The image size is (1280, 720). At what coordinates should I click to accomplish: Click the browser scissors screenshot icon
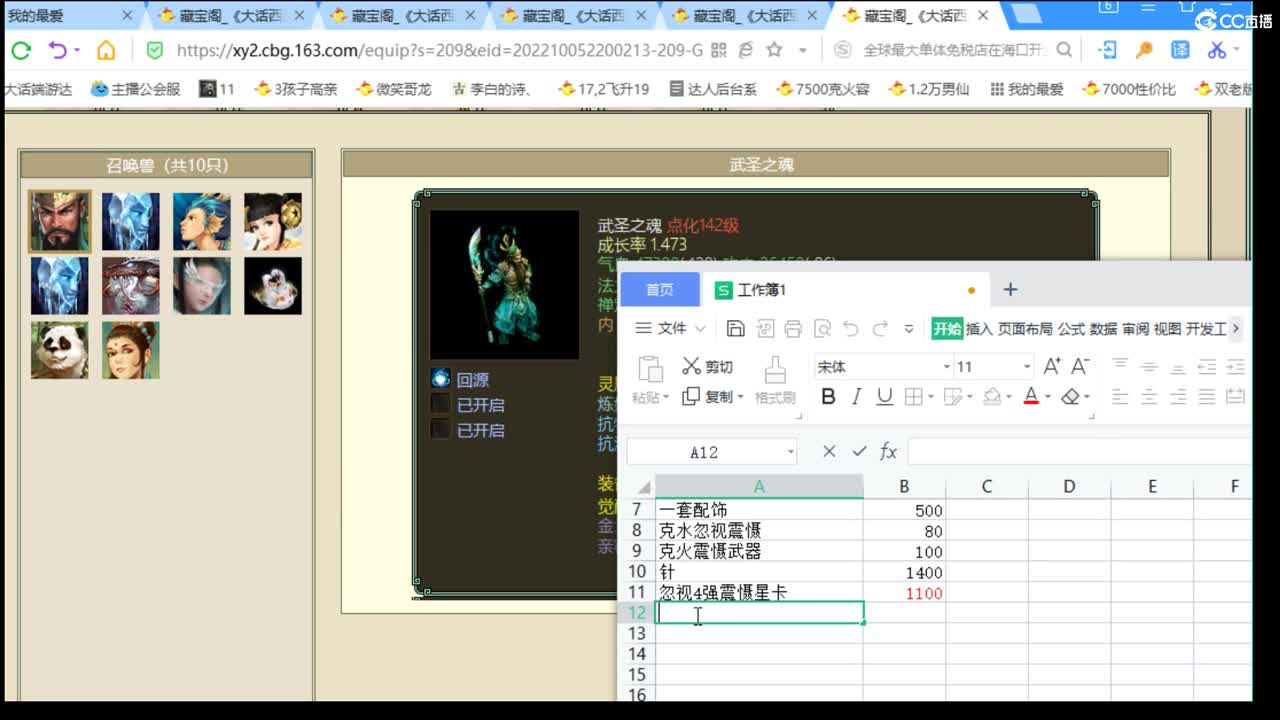(1217, 50)
